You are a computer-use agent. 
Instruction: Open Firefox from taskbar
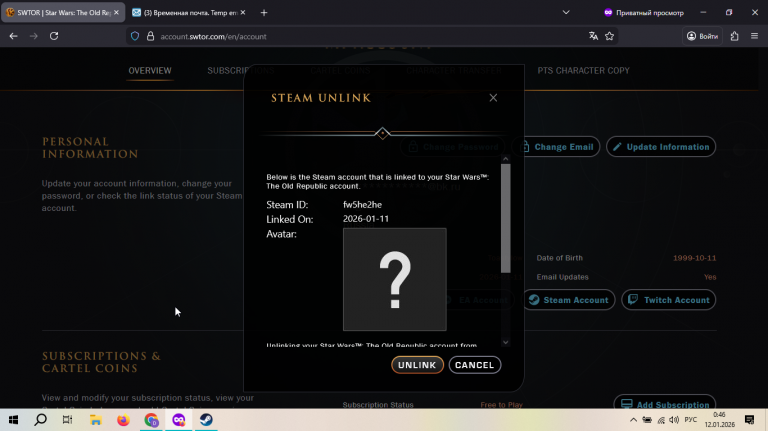point(123,420)
